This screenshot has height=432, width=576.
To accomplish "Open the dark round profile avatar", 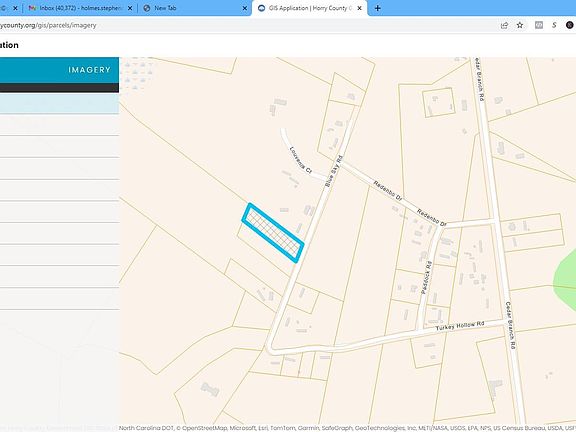I will pyautogui.click(x=570, y=25).
